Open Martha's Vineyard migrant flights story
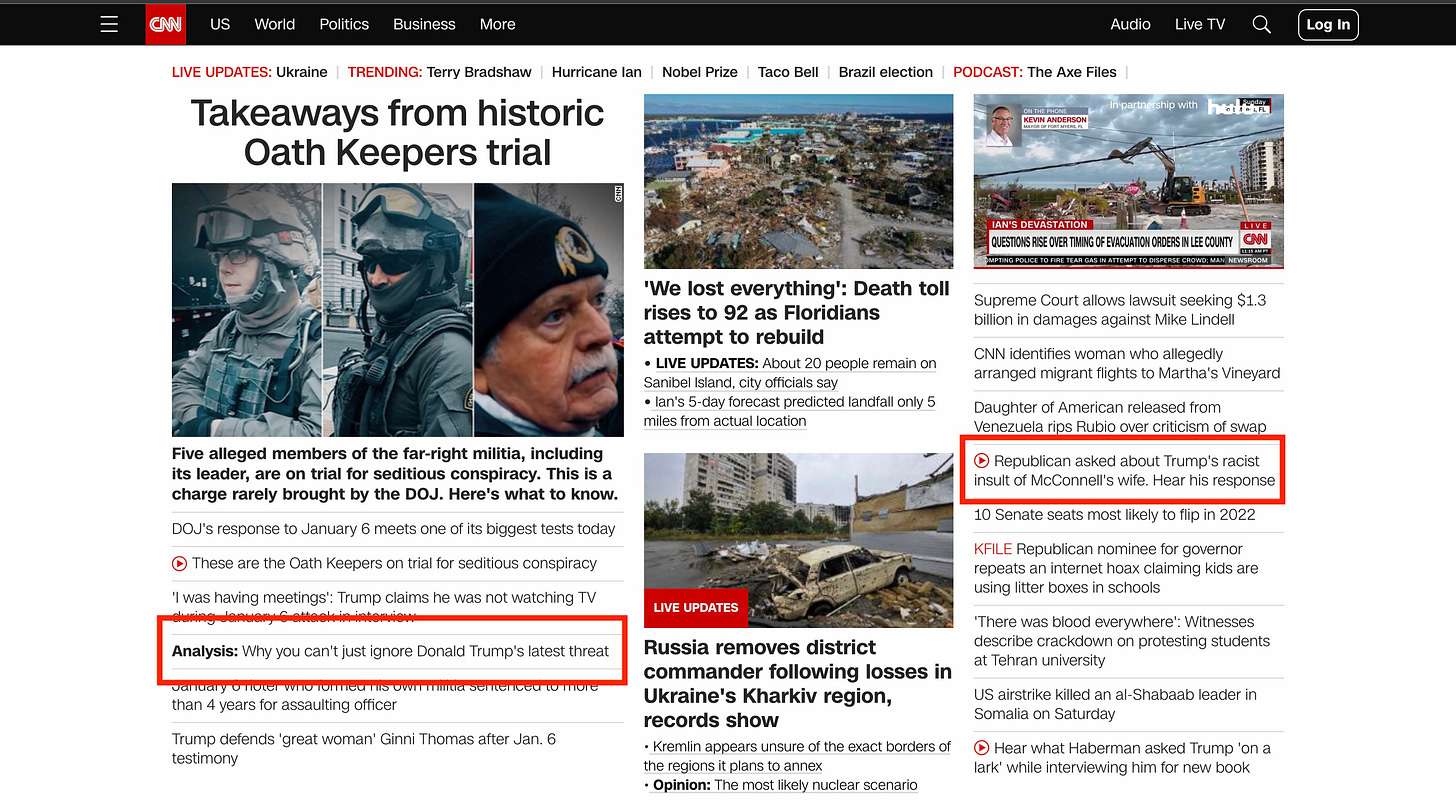 pyautogui.click(x=1127, y=363)
